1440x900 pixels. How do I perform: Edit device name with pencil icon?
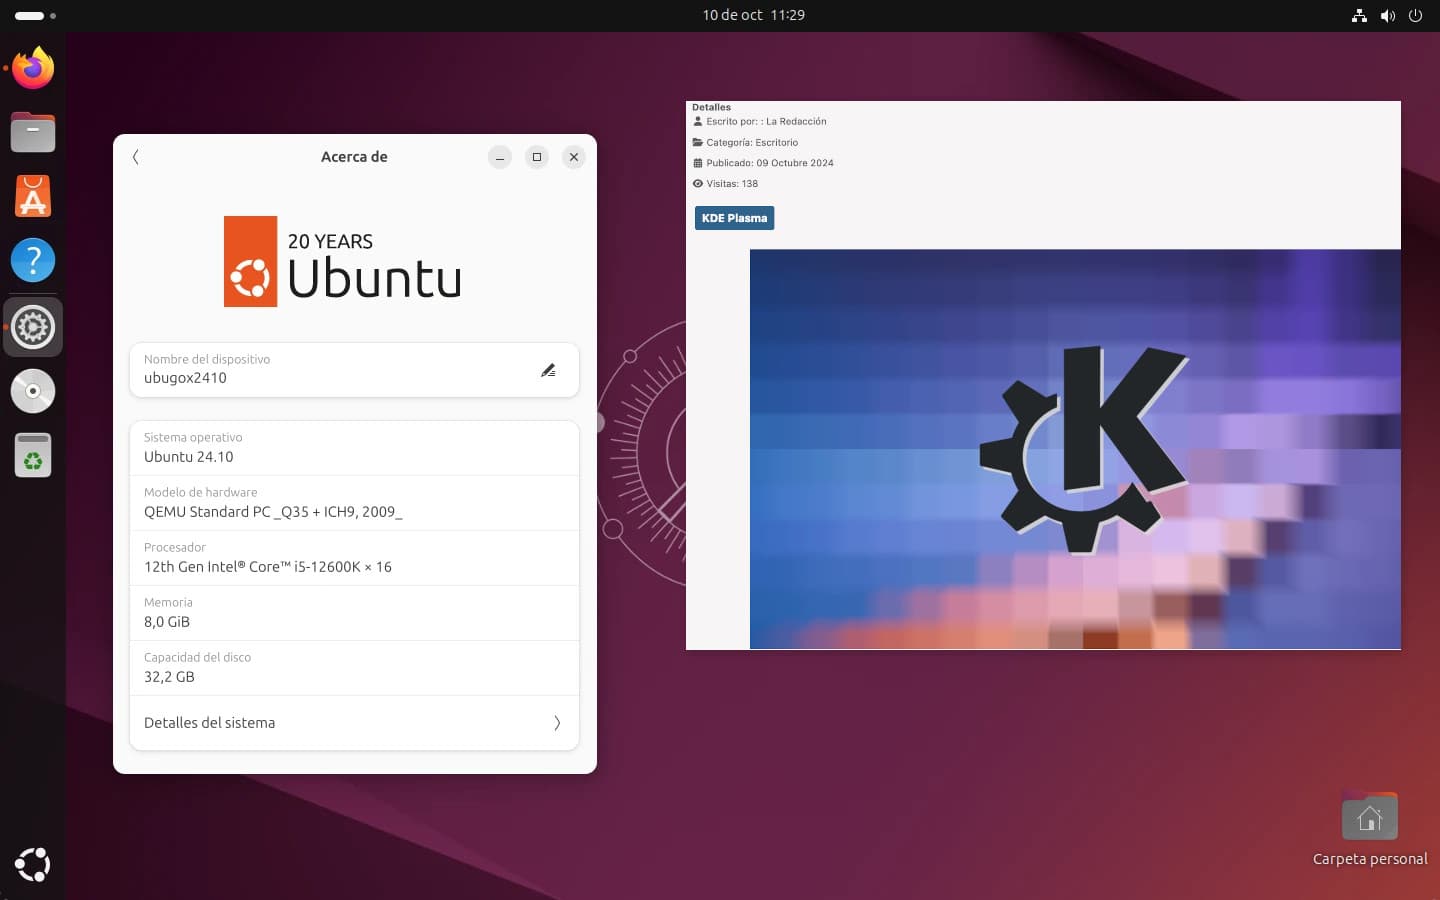pyautogui.click(x=548, y=370)
